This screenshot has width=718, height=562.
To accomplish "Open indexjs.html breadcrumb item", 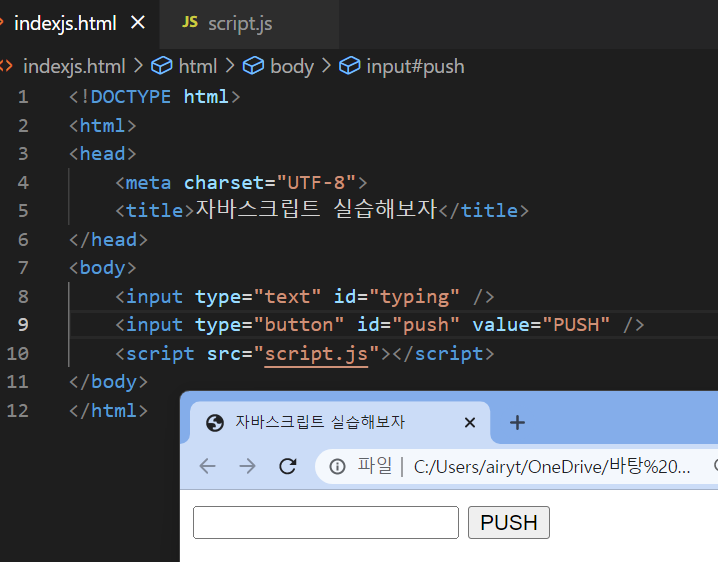I will tap(74, 66).
